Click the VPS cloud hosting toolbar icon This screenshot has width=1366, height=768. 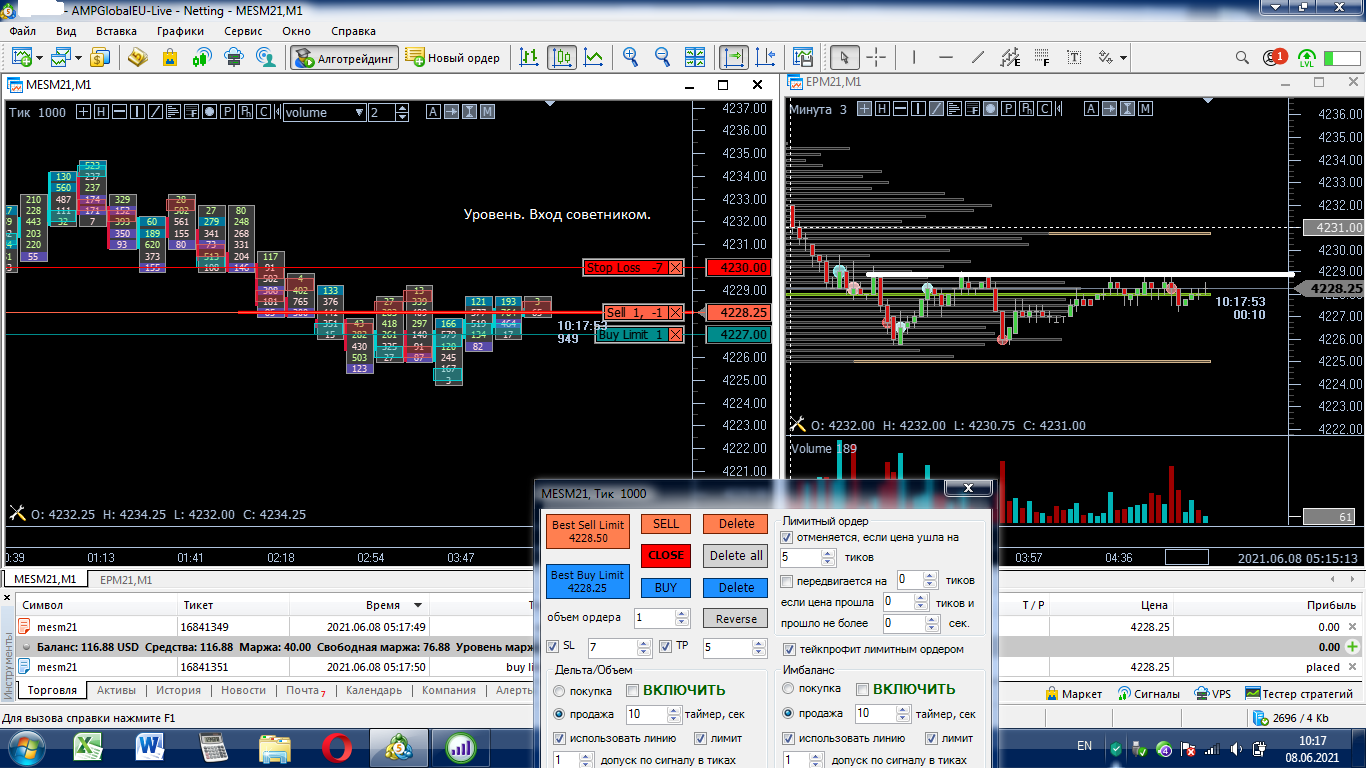click(234, 57)
